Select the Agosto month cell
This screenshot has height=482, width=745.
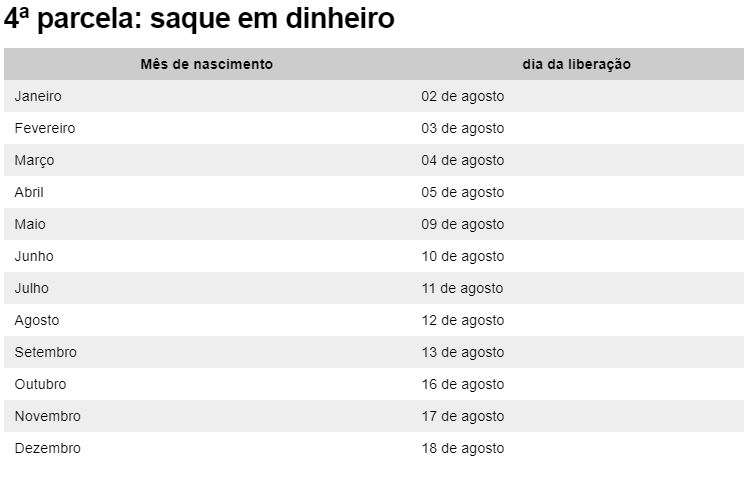(37, 320)
